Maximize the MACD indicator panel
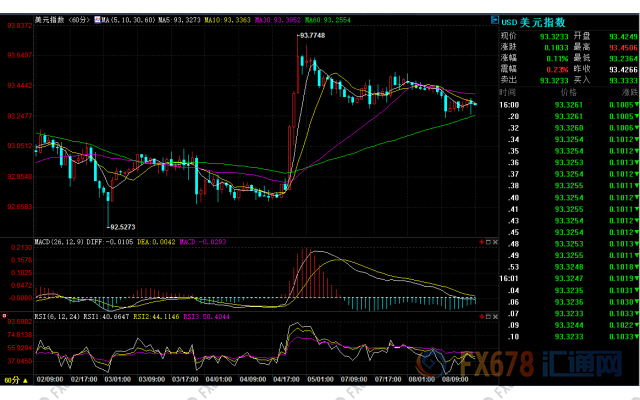 click(489, 242)
